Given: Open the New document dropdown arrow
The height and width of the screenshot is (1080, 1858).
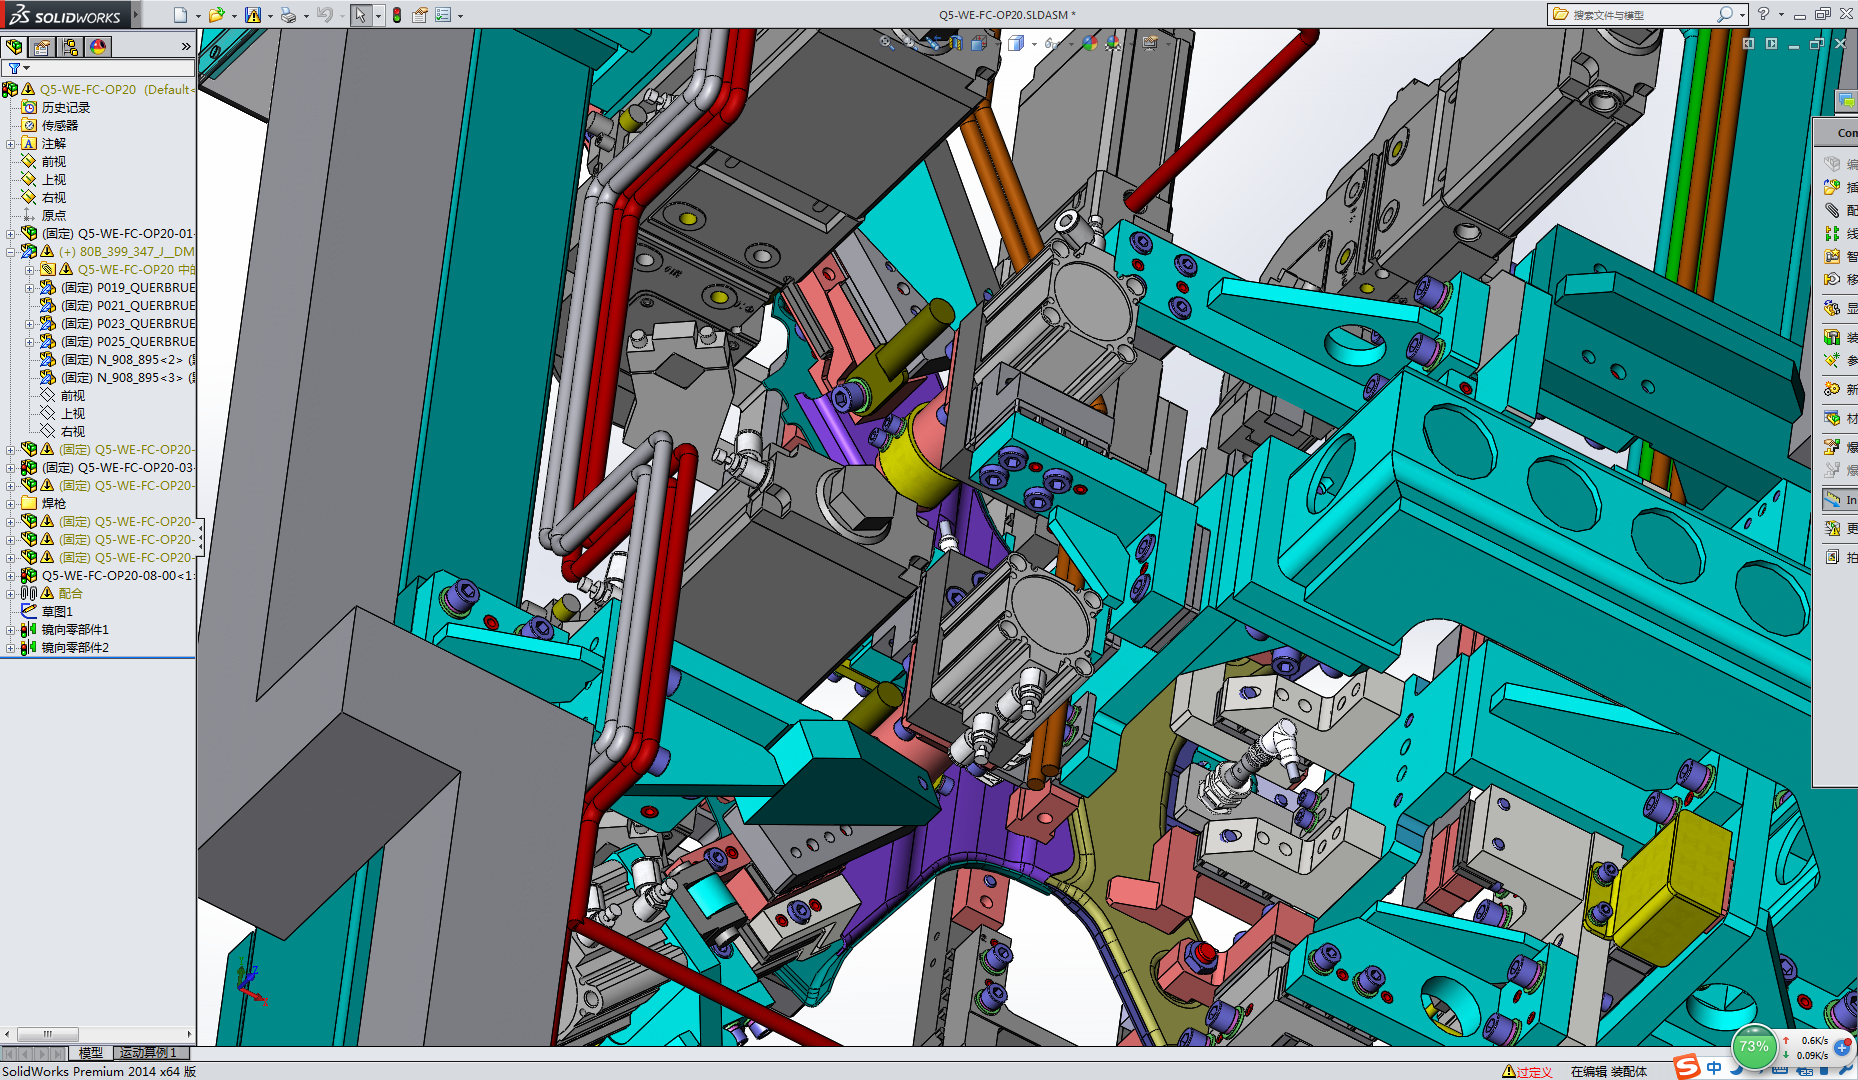Looking at the screenshot, I should click(197, 16).
